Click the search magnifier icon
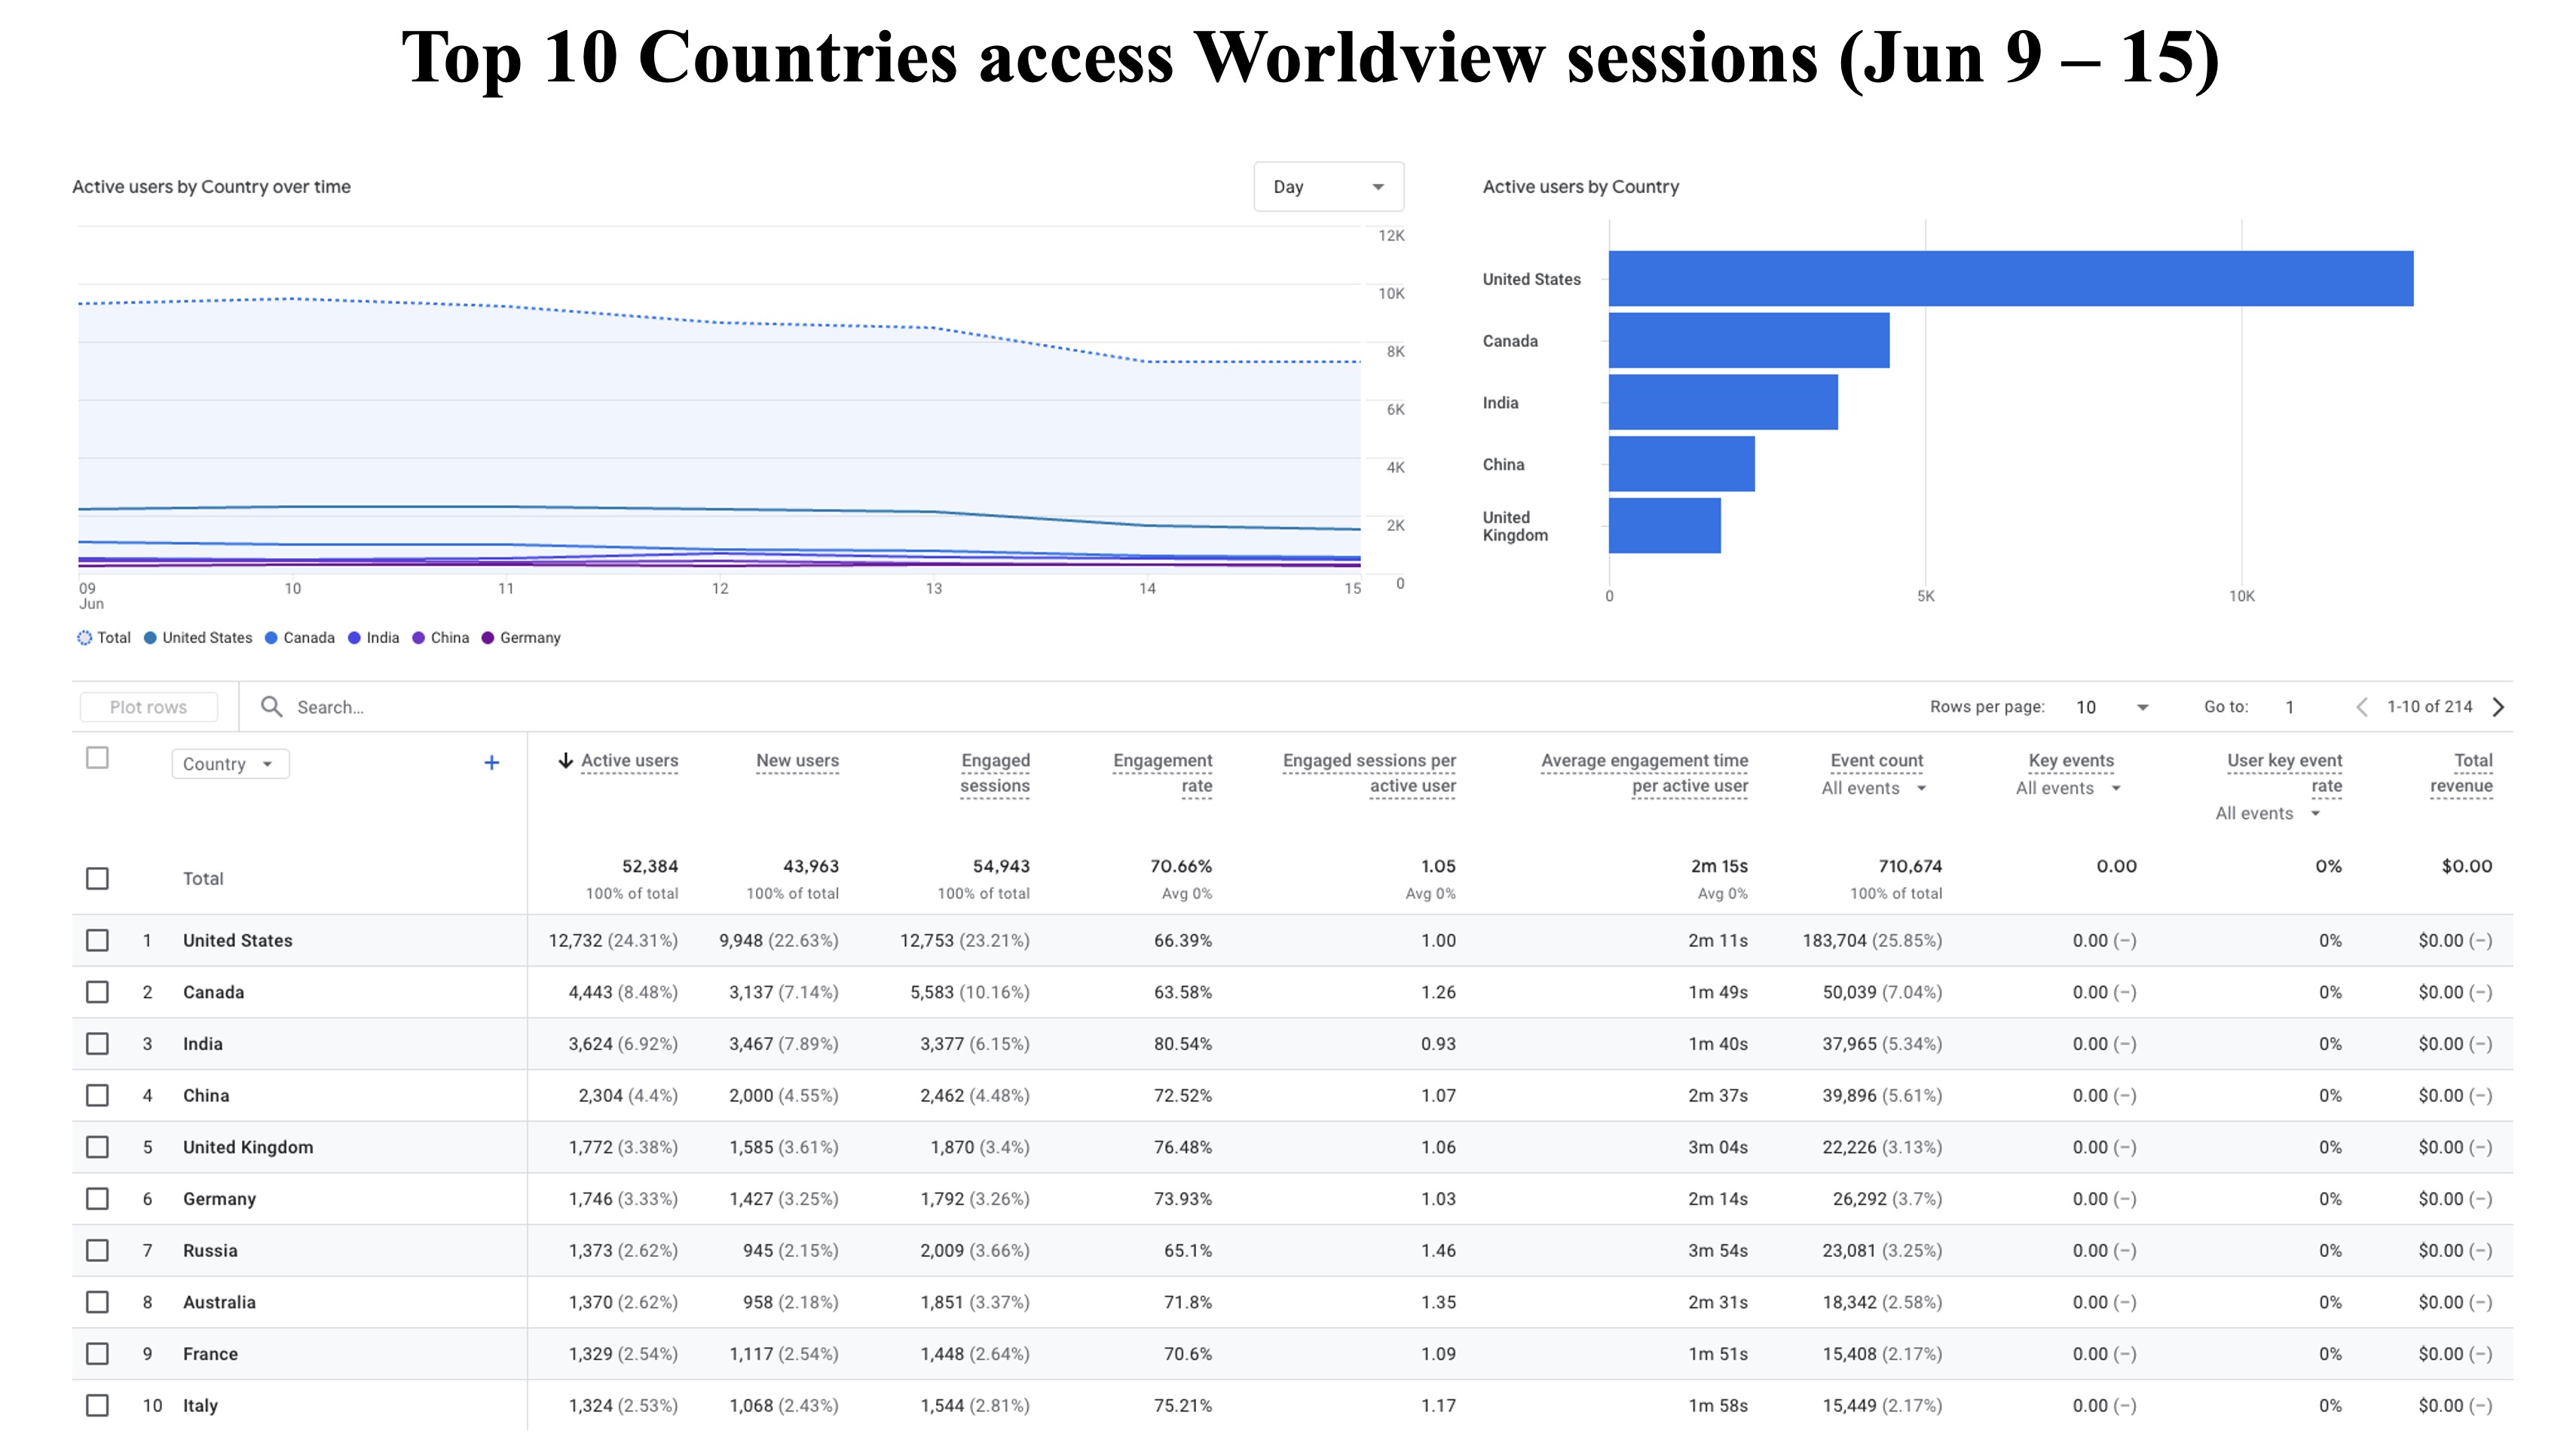 (x=271, y=707)
